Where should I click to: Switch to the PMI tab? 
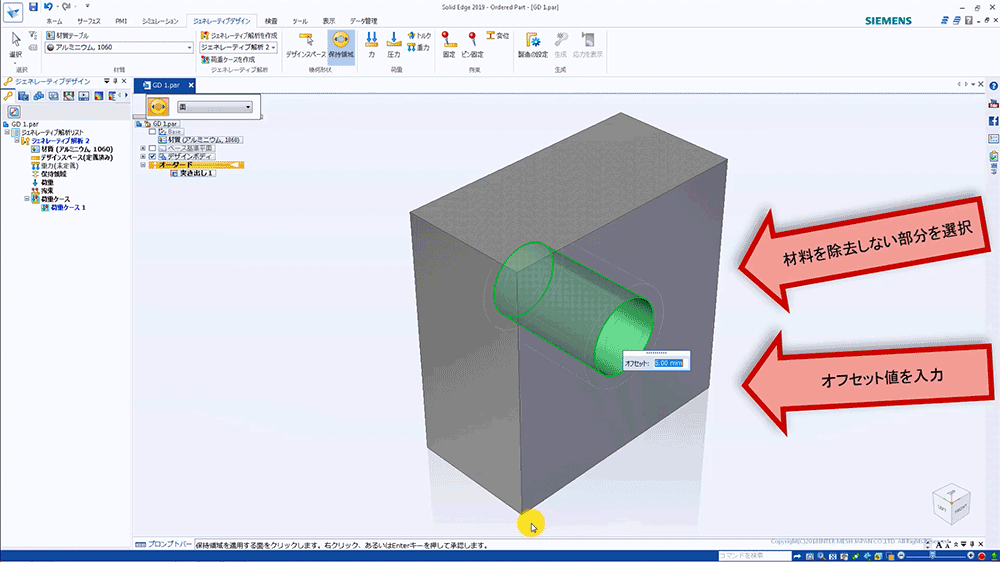(x=121, y=21)
